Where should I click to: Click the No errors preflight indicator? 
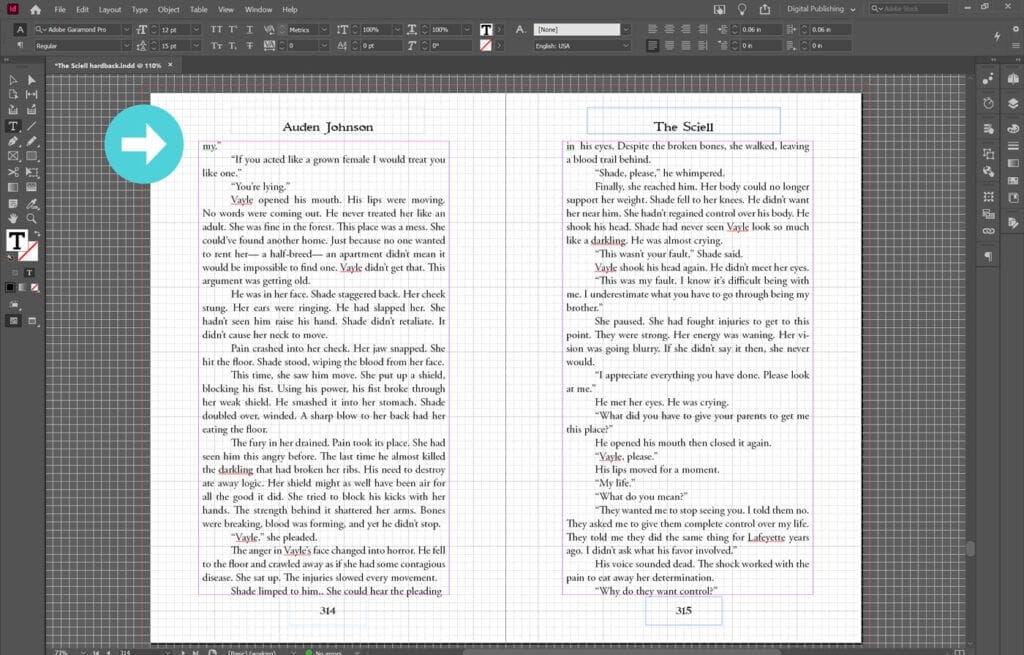pyautogui.click(x=319, y=650)
